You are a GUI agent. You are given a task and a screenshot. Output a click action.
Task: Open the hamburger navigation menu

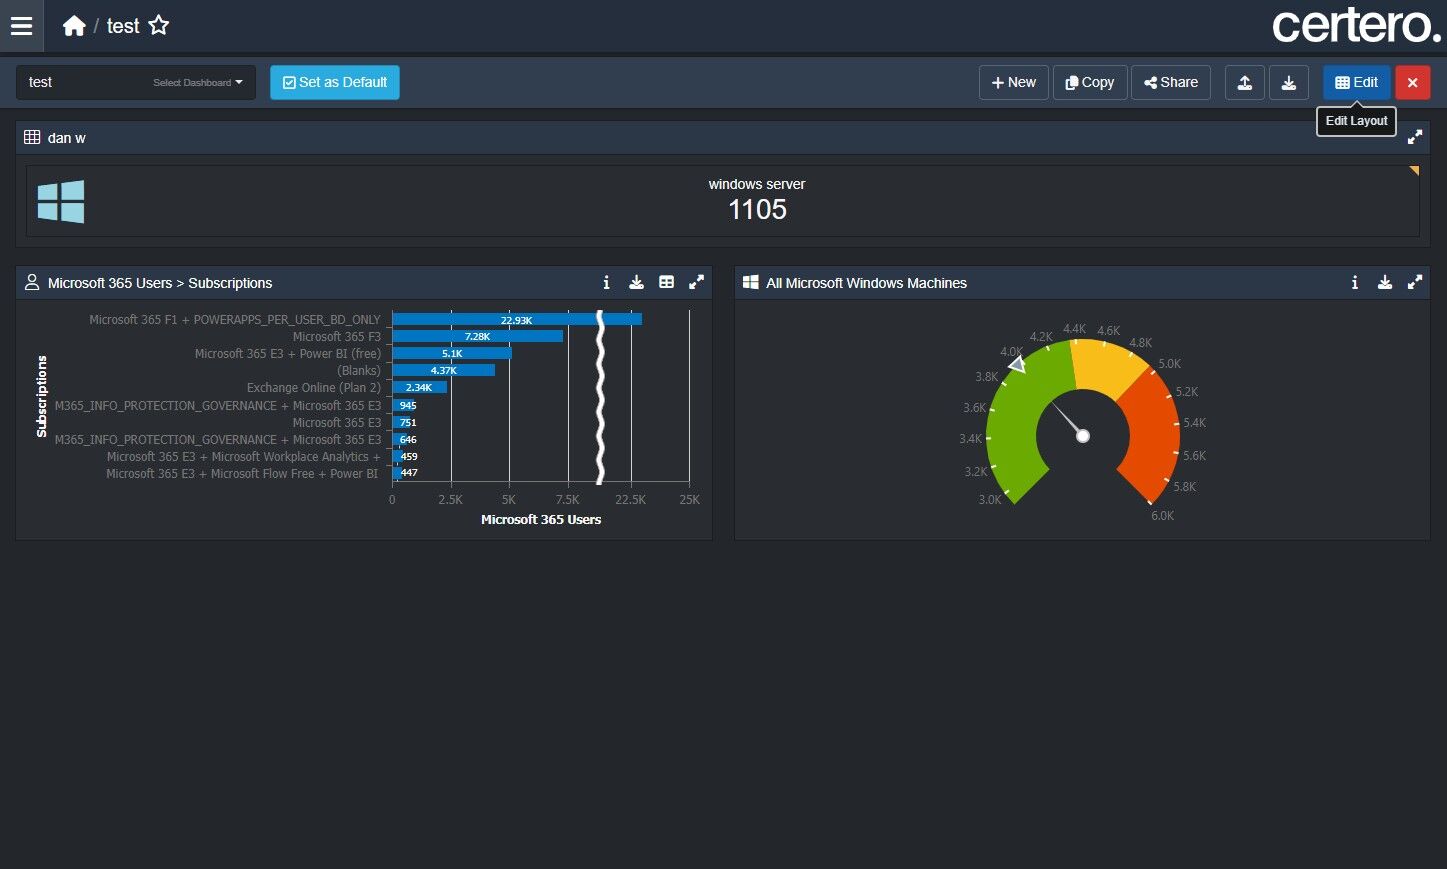tap(21, 26)
